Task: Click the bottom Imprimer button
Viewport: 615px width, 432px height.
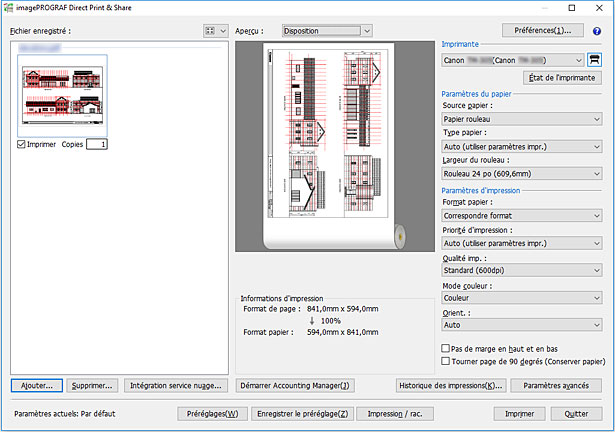Action: (518, 412)
